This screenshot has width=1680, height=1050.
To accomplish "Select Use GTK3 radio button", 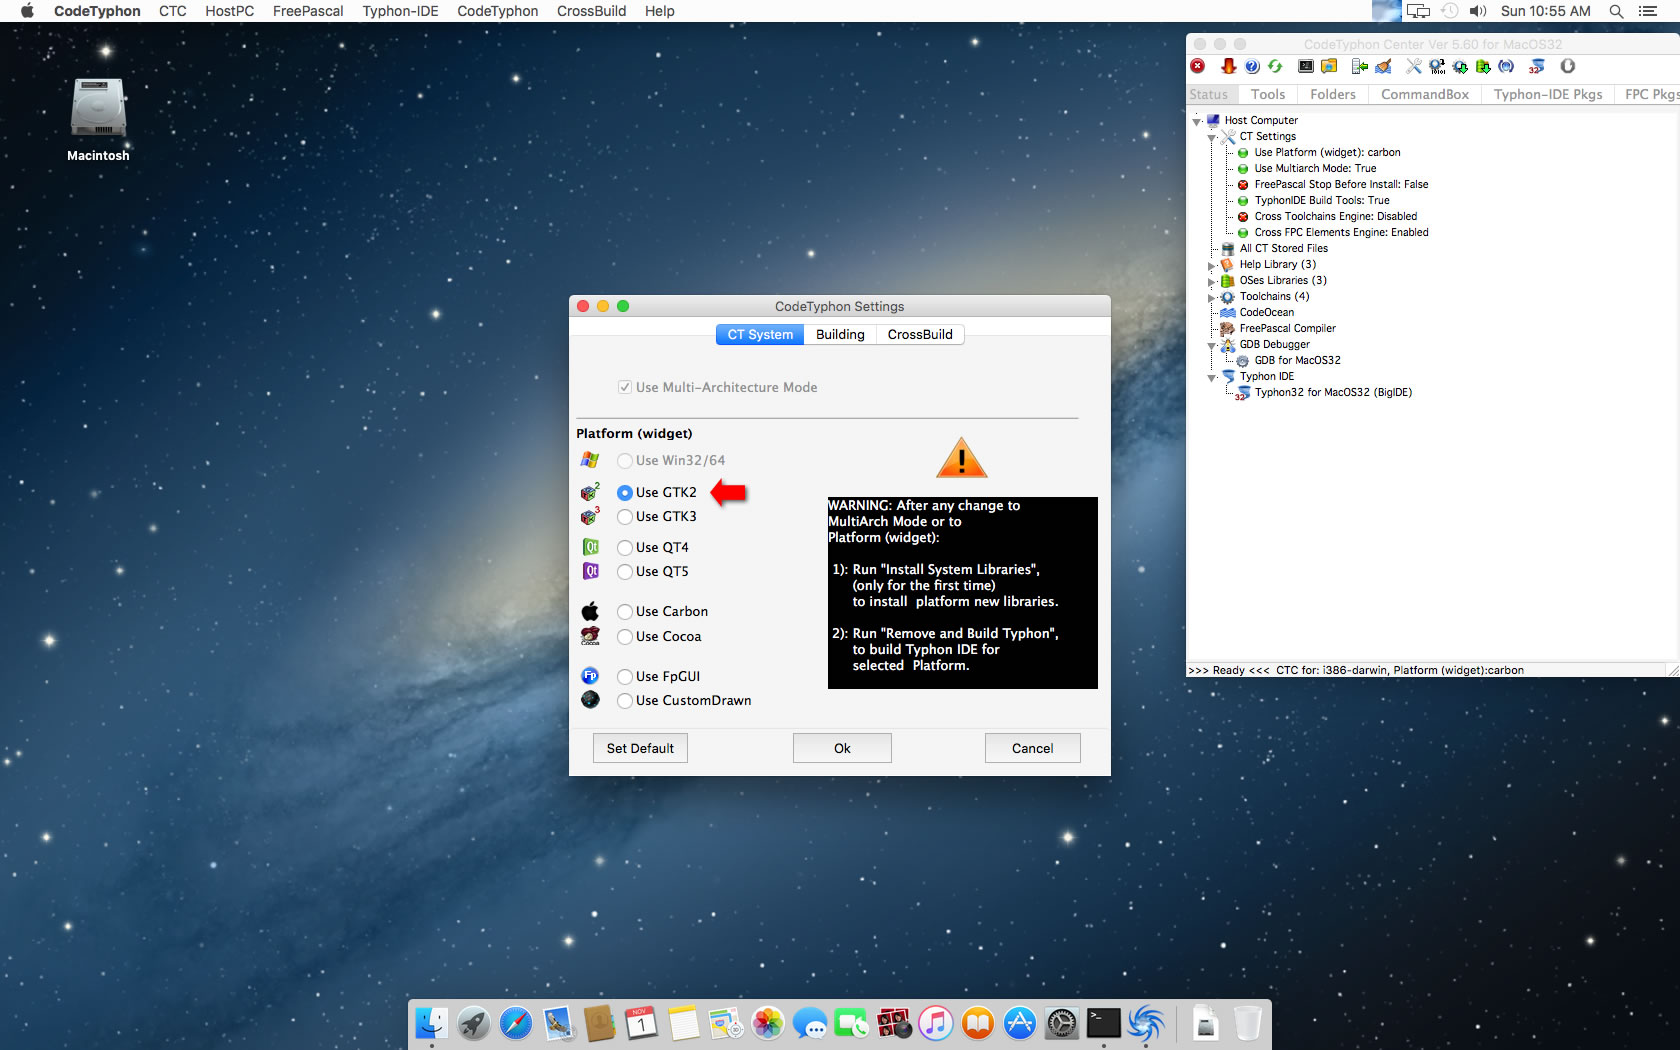I will point(625,517).
